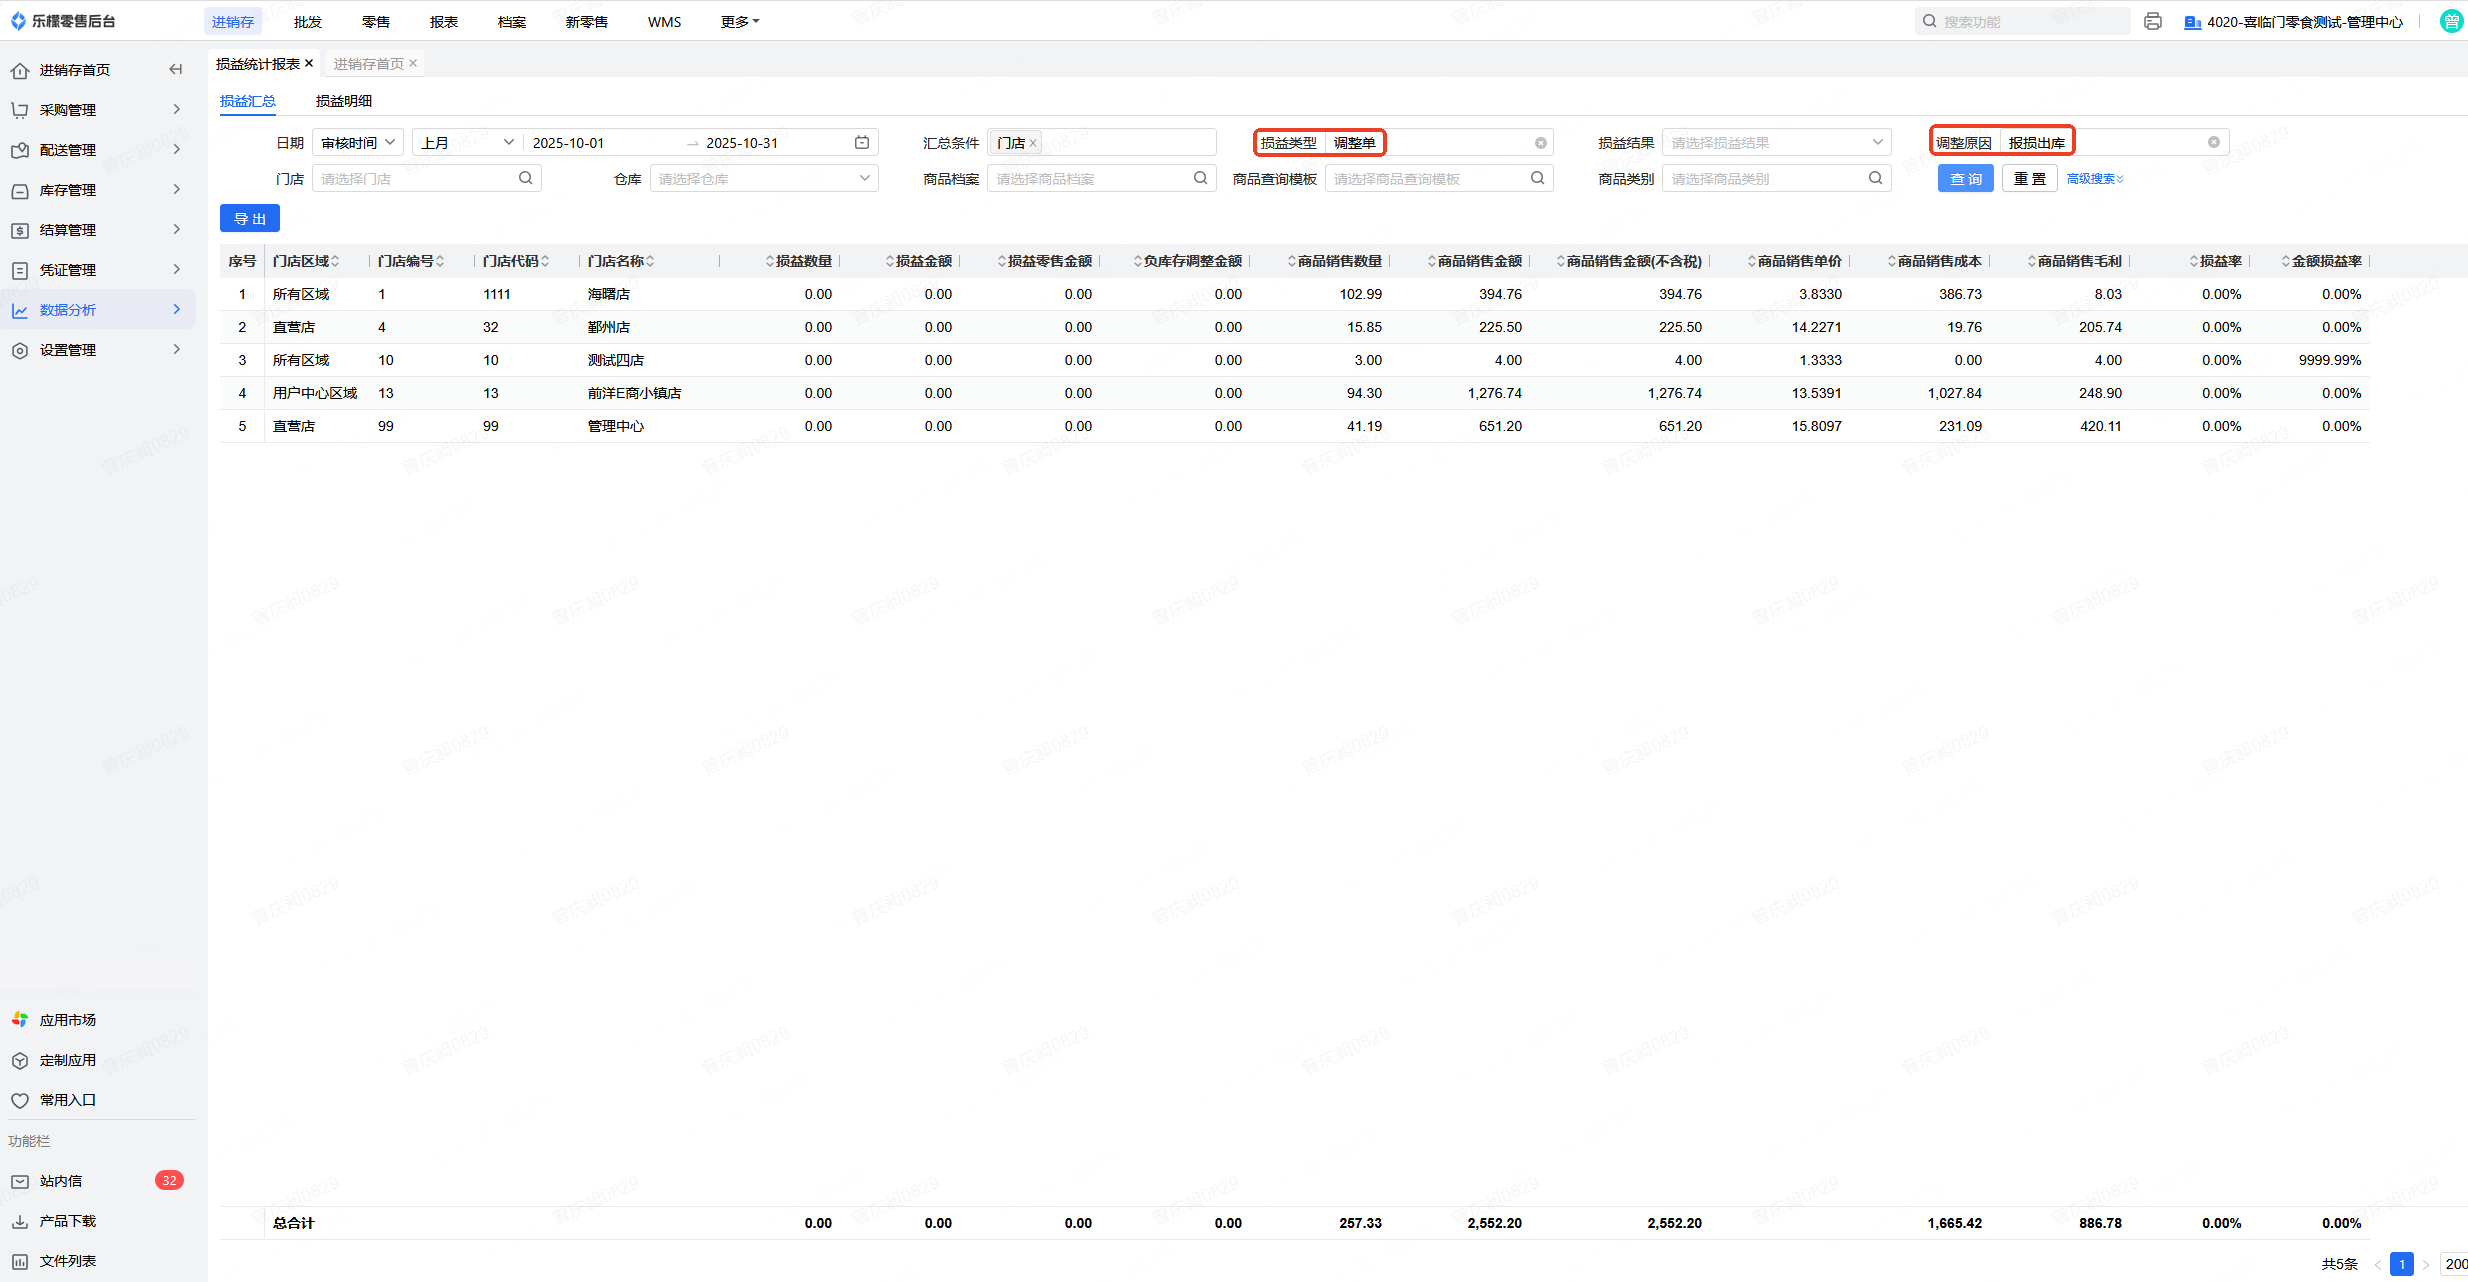2468x1282 pixels.
Task: Click the blue 导出 button
Action: [x=250, y=218]
